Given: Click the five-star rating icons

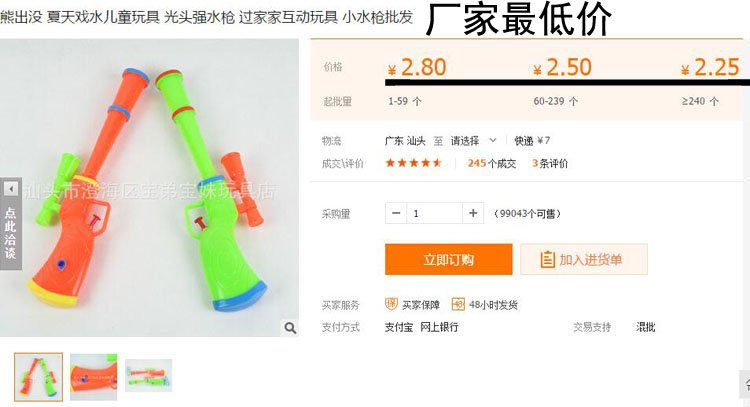Looking at the screenshot, I should 414,163.
